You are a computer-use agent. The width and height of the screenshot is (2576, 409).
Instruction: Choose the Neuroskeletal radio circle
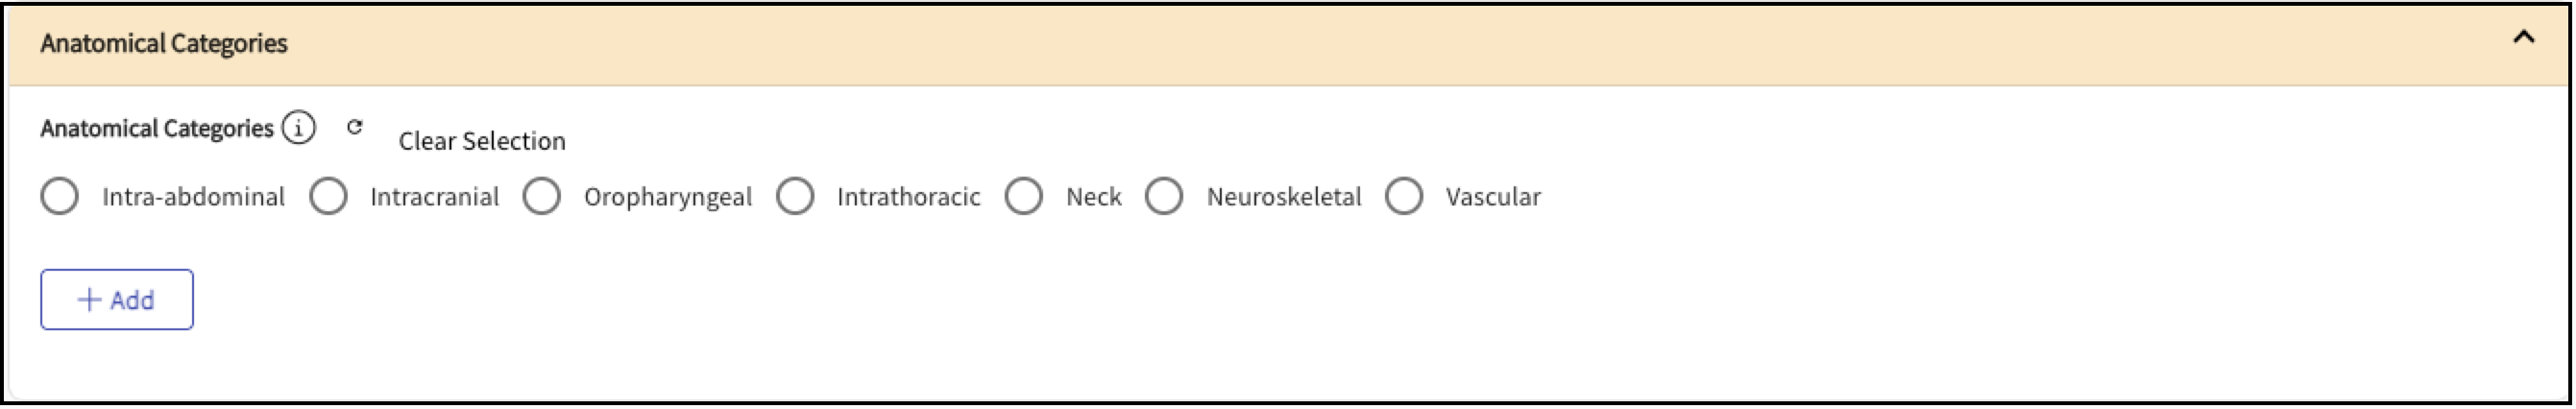click(x=1164, y=196)
